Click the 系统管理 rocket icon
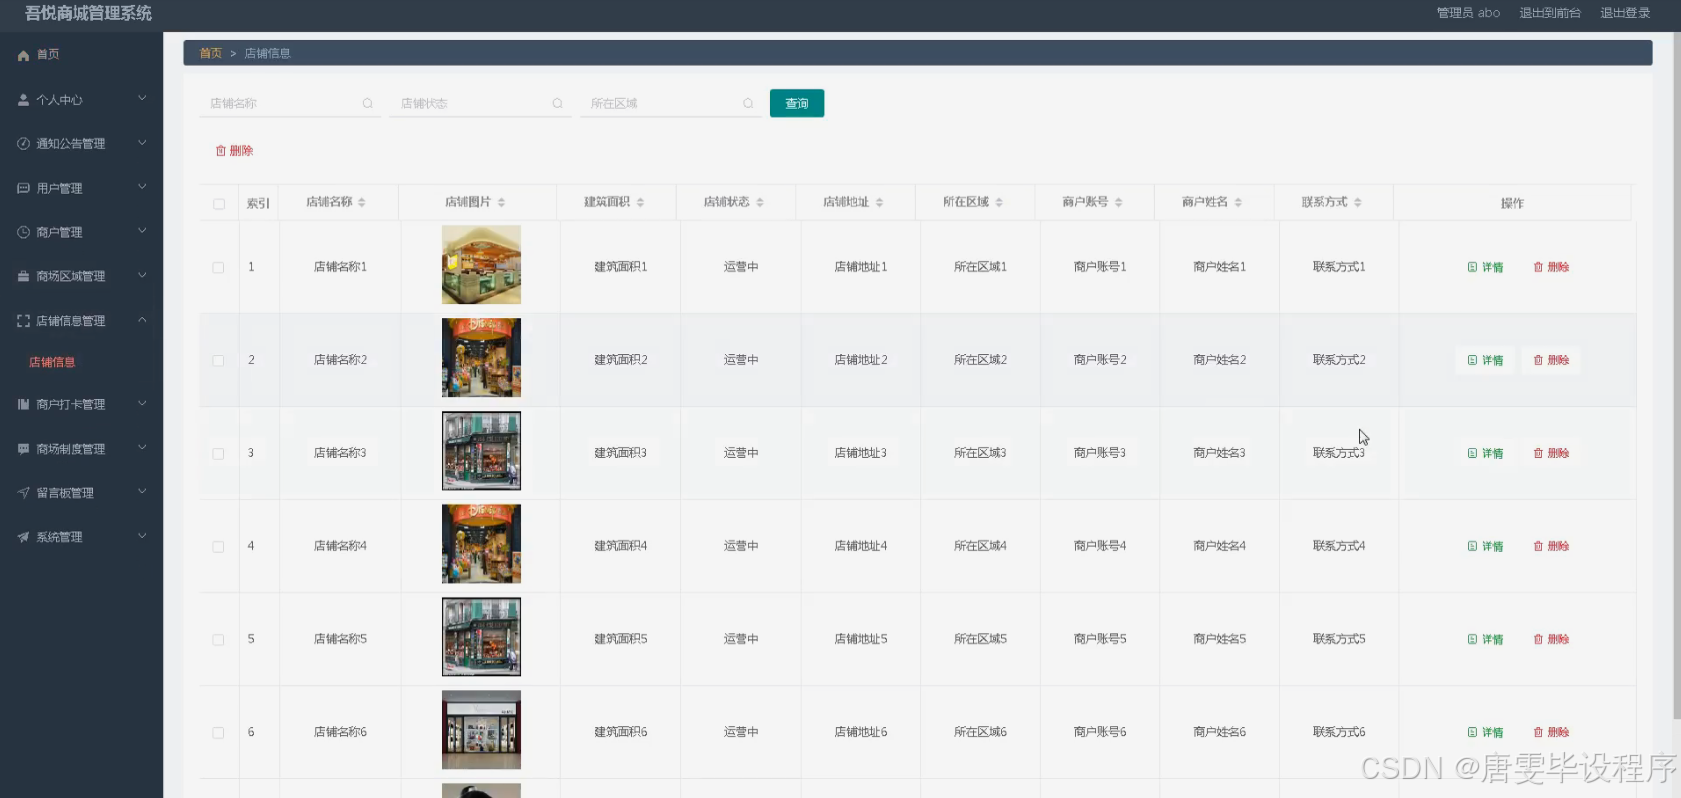This screenshot has width=1681, height=798. 23,537
